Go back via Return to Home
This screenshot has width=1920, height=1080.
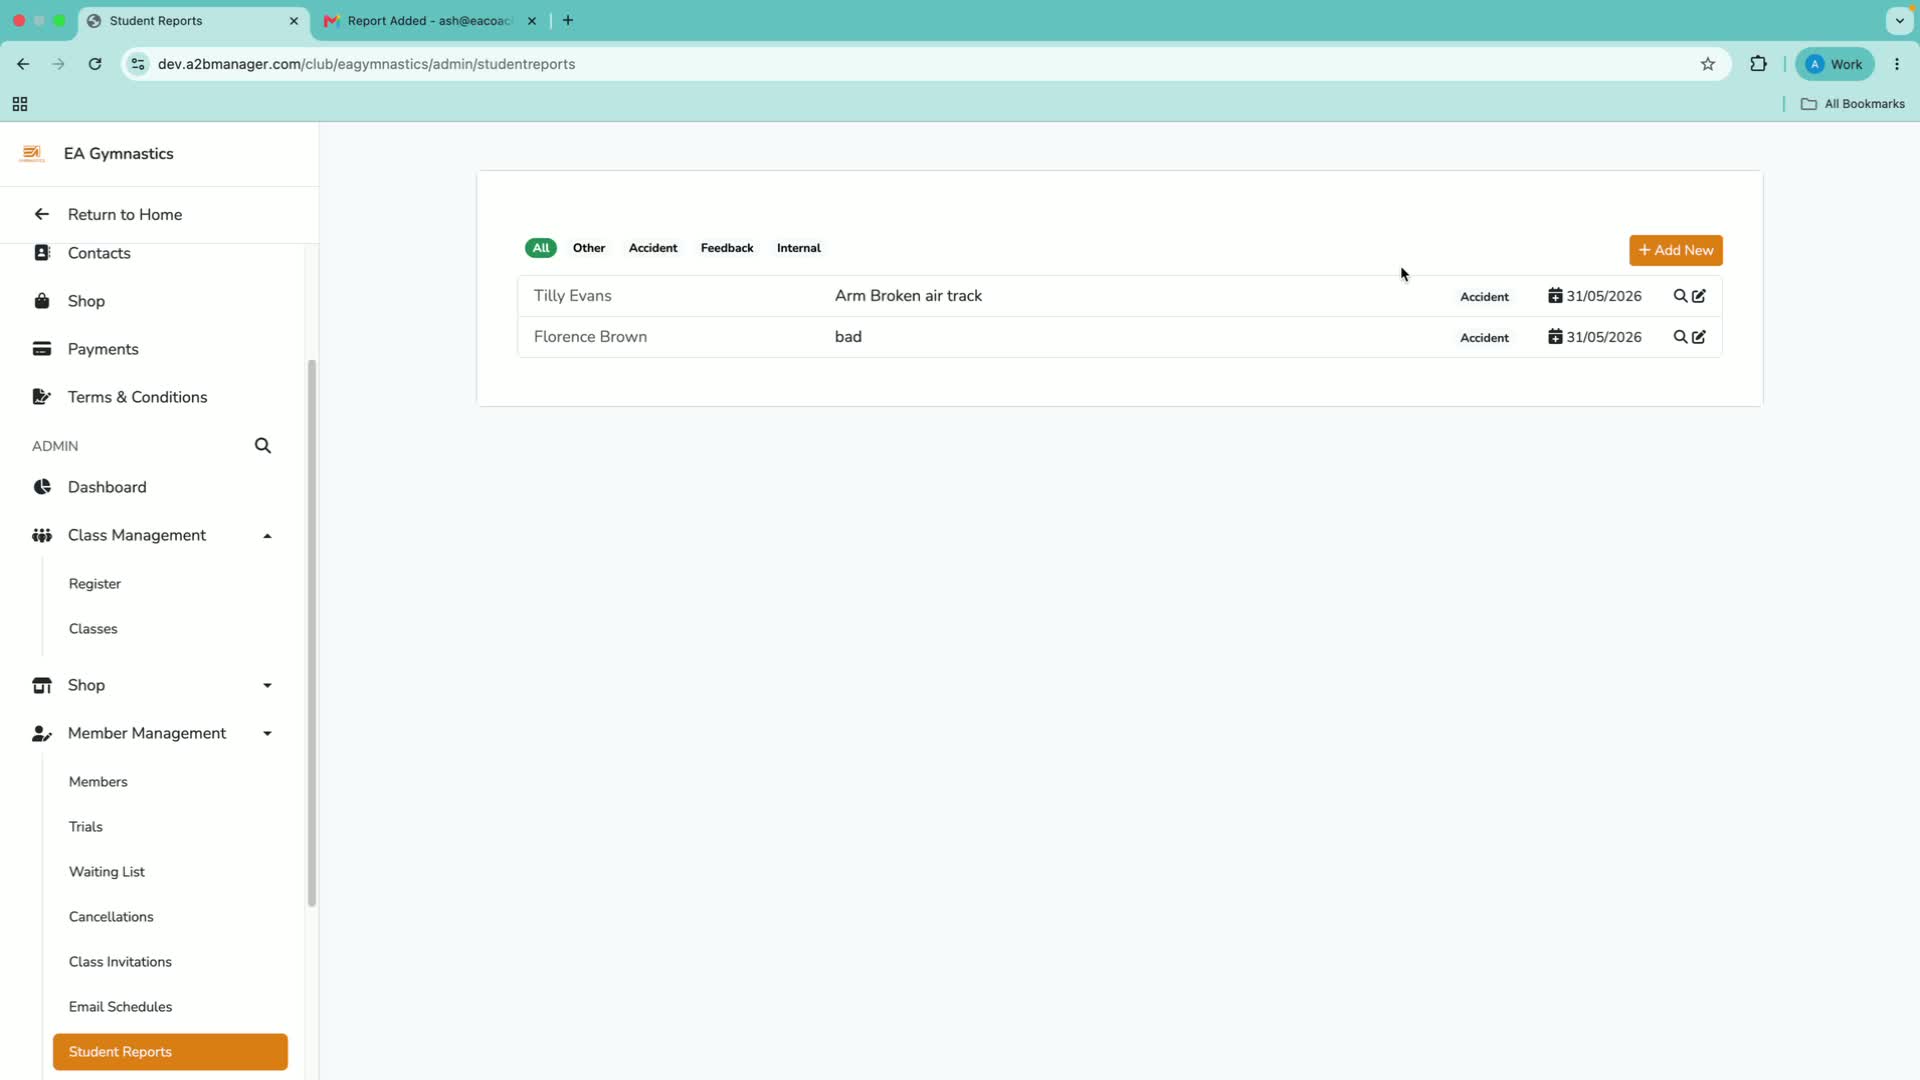125,215
